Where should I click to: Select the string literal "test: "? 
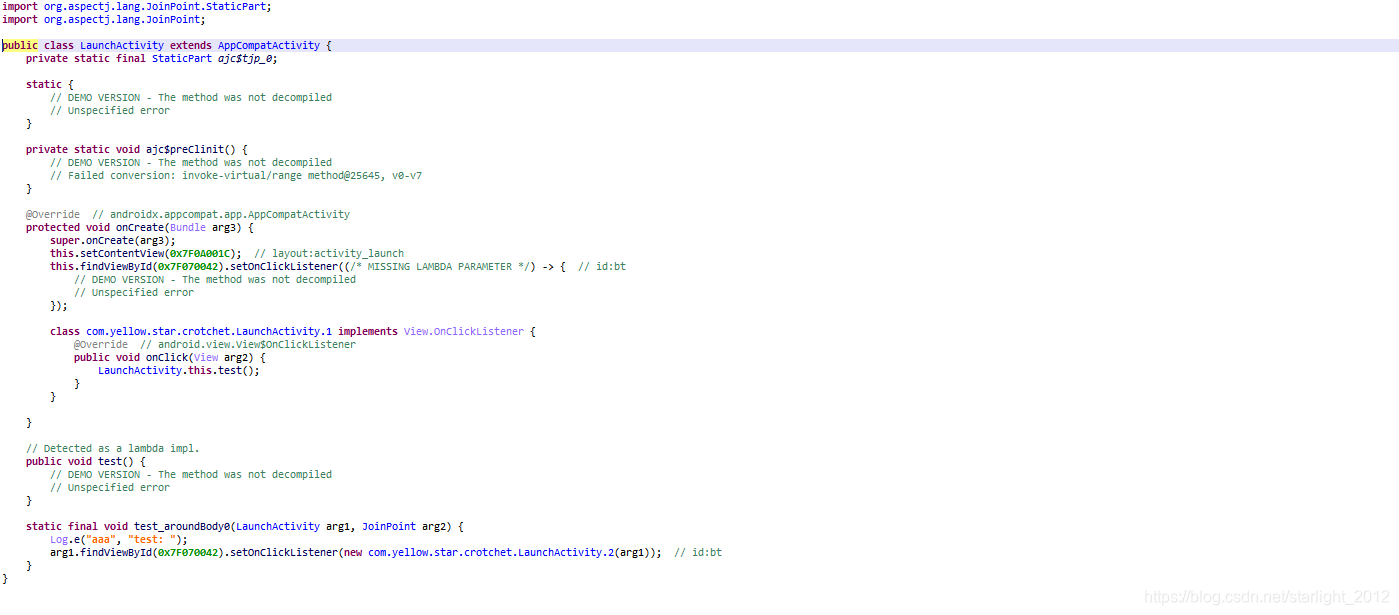(152, 539)
